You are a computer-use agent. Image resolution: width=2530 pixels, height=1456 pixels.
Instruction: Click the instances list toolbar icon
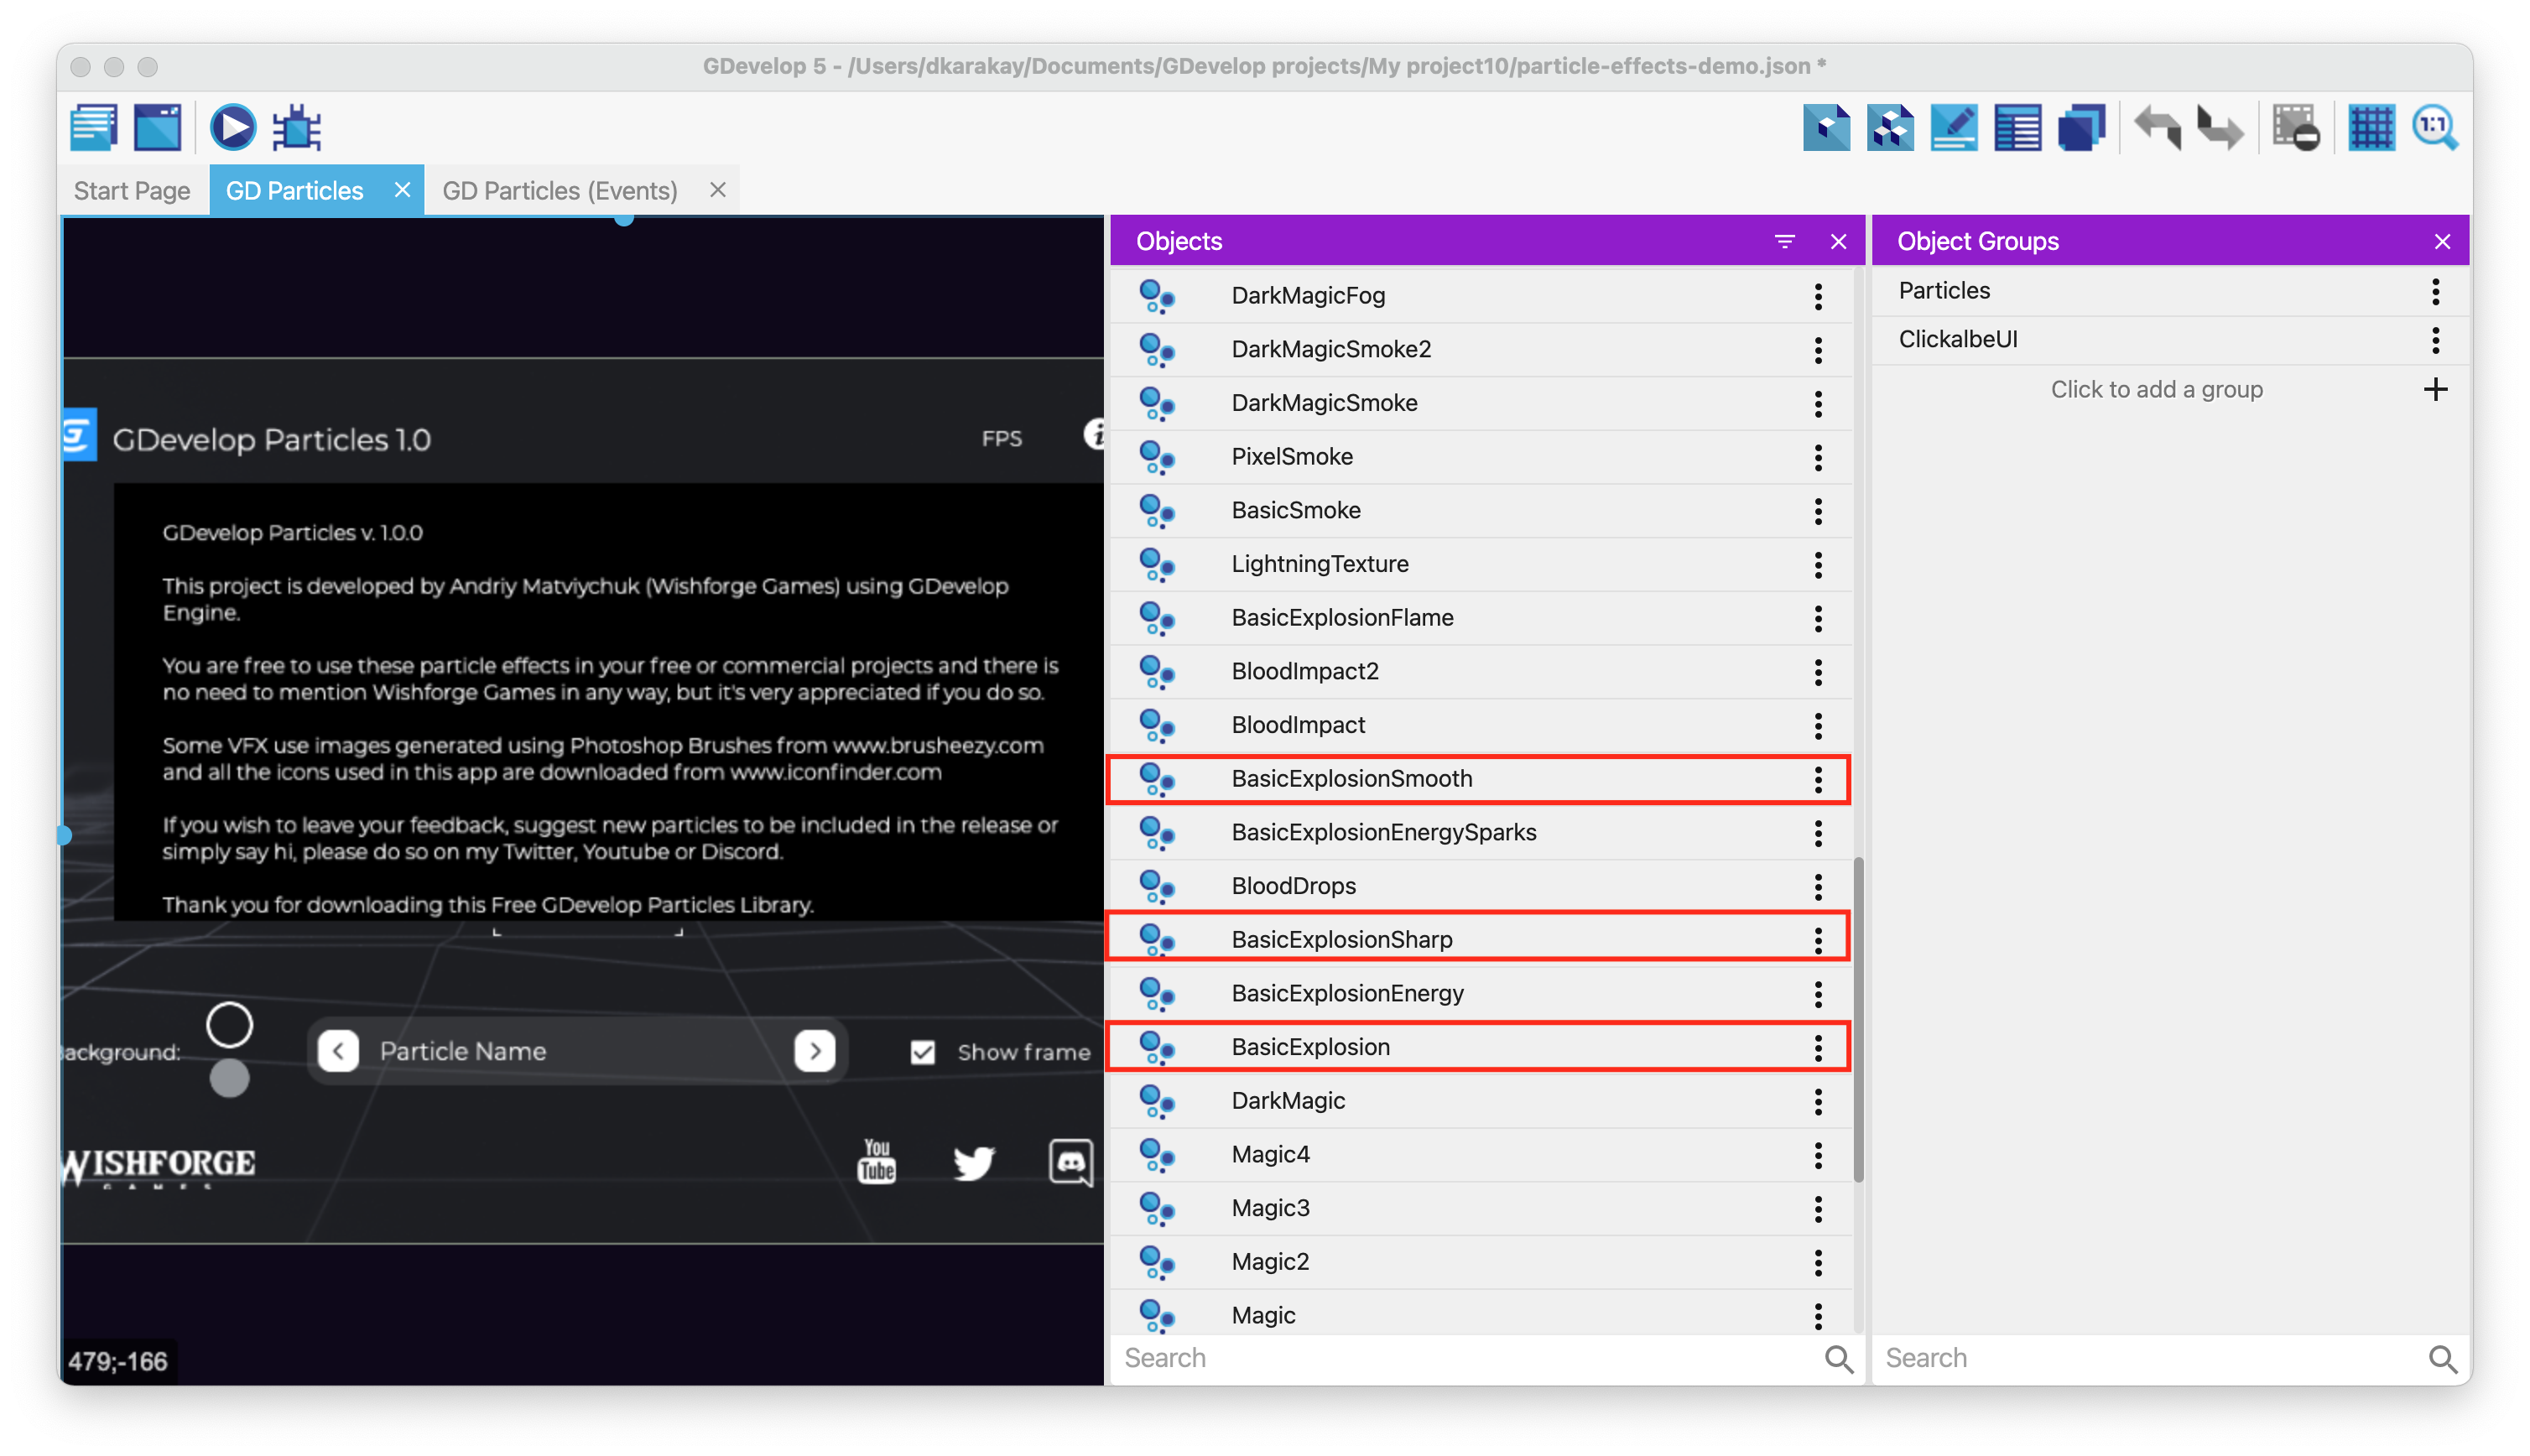tap(2017, 128)
